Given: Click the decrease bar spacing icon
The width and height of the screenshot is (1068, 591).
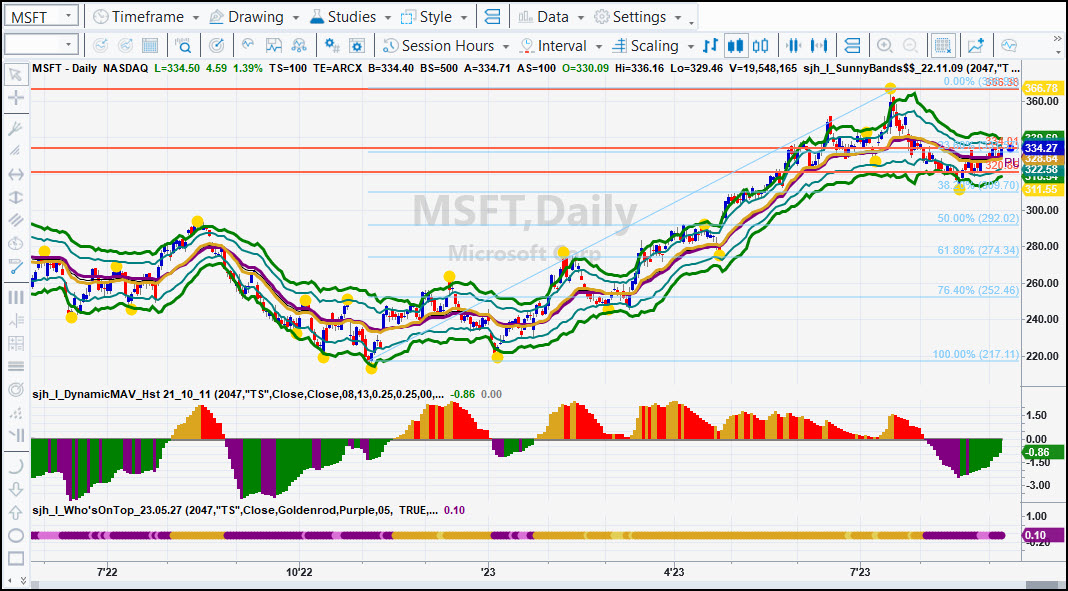Looking at the screenshot, I should tap(793, 46).
